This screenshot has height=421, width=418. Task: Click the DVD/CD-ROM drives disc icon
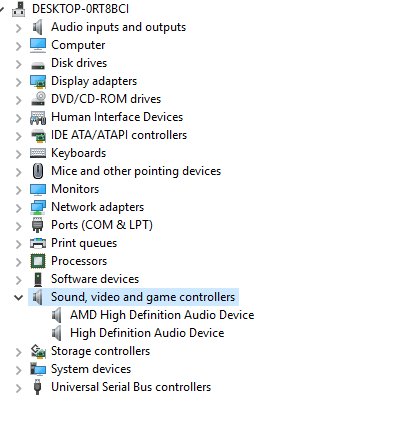[x=38, y=99]
